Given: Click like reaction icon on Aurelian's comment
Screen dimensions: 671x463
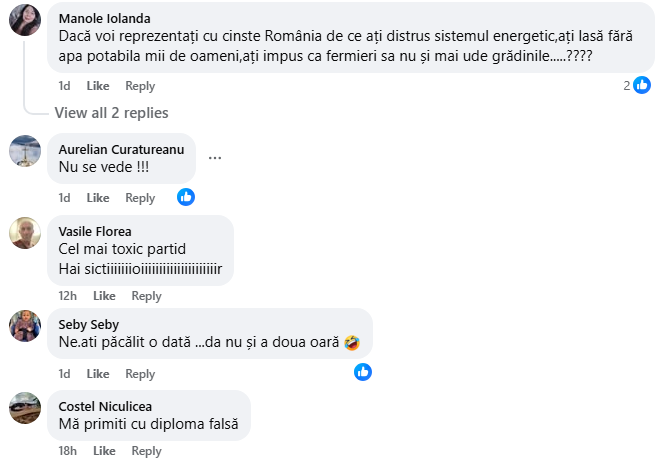Looking at the screenshot, I should tap(186, 197).
